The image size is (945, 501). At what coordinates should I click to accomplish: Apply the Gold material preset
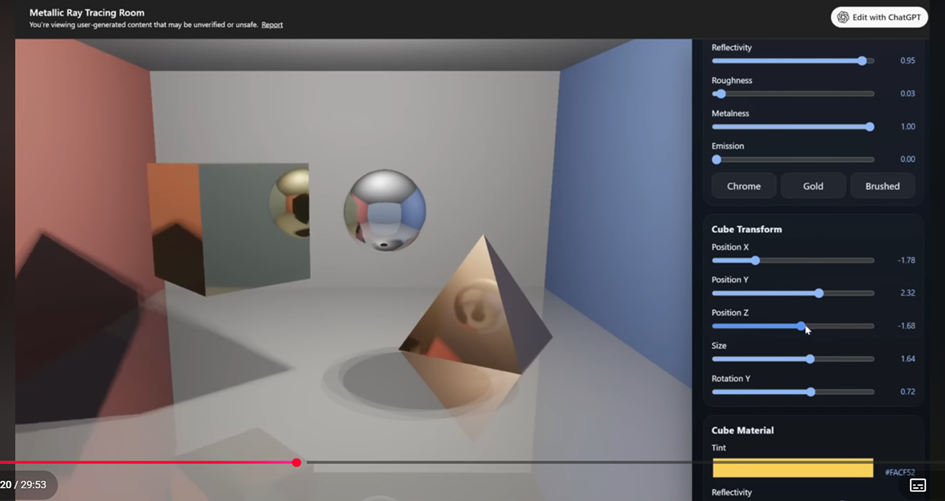click(x=813, y=186)
